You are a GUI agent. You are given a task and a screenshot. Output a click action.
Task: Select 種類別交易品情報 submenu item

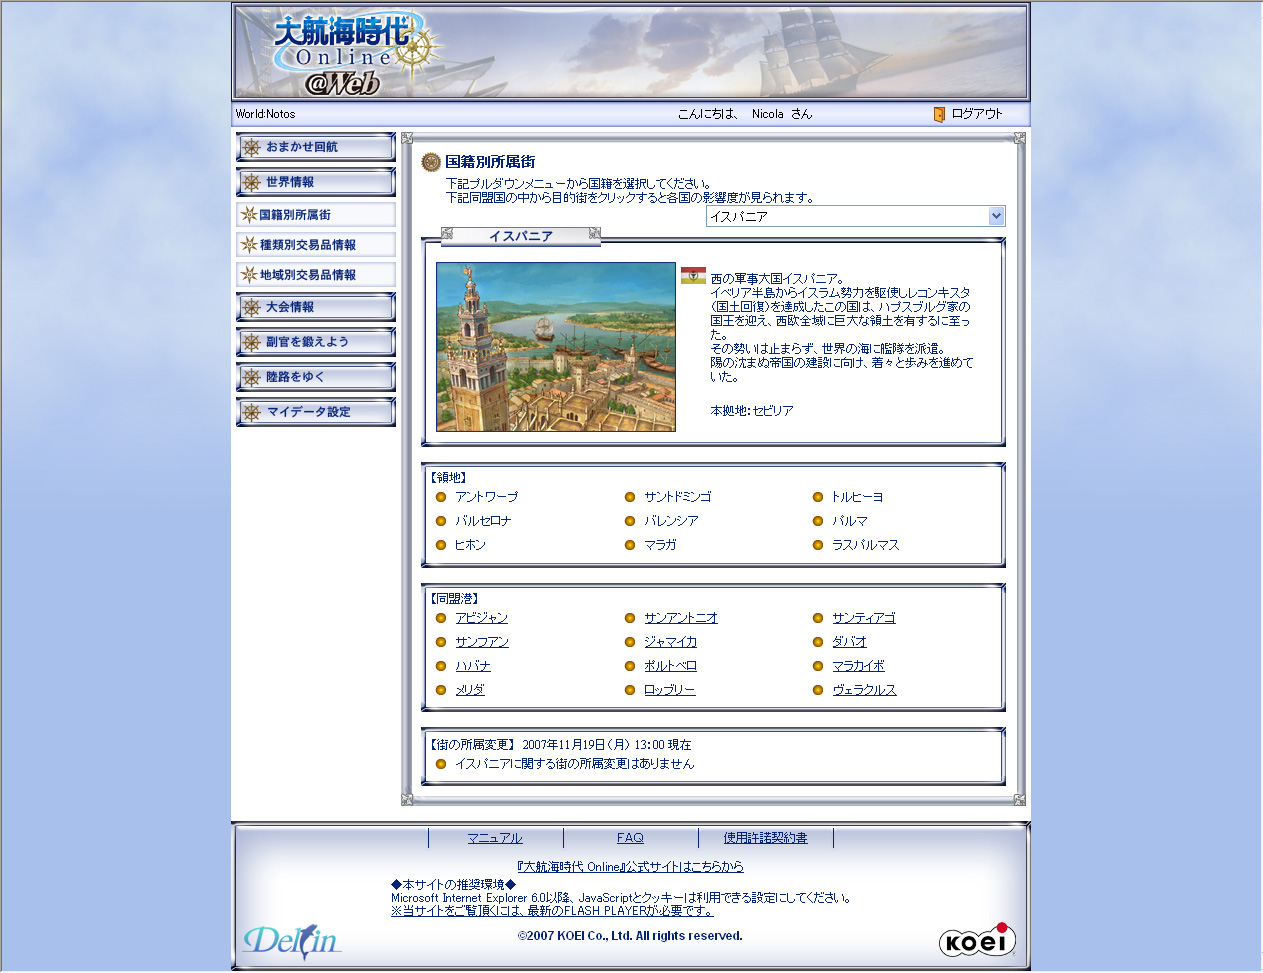pyautogui.click(x=316, y=245)
